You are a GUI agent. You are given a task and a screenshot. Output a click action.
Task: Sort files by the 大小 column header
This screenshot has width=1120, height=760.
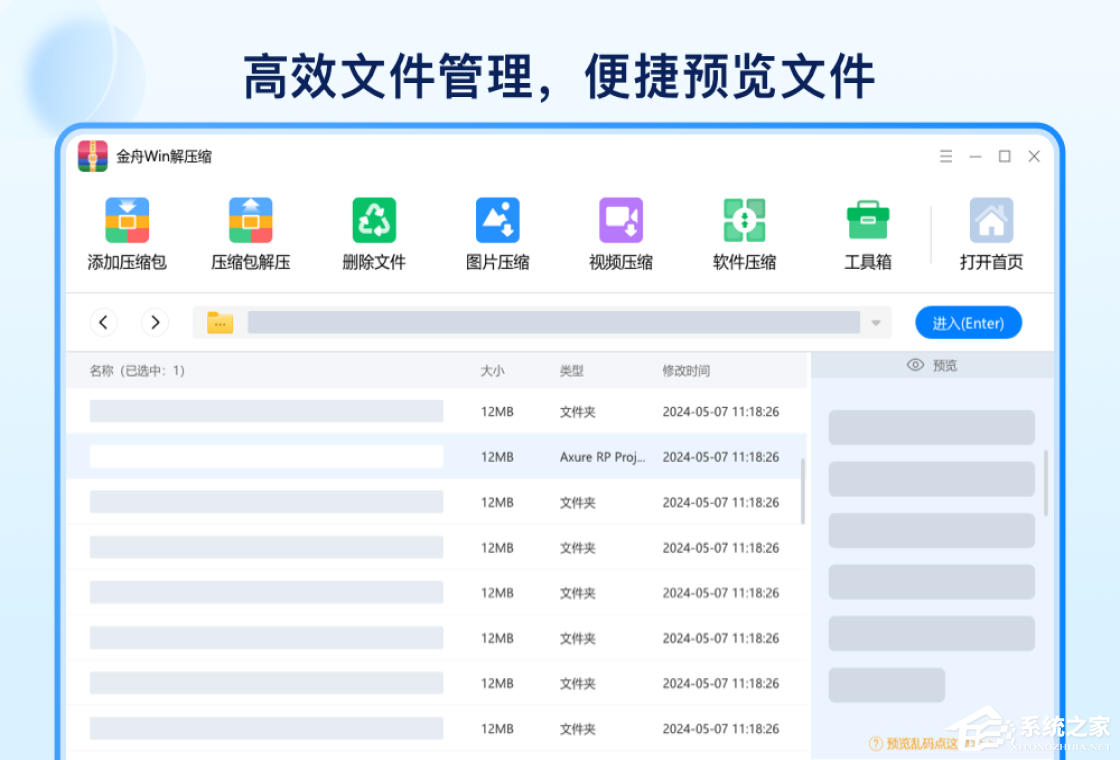point(492,370)
